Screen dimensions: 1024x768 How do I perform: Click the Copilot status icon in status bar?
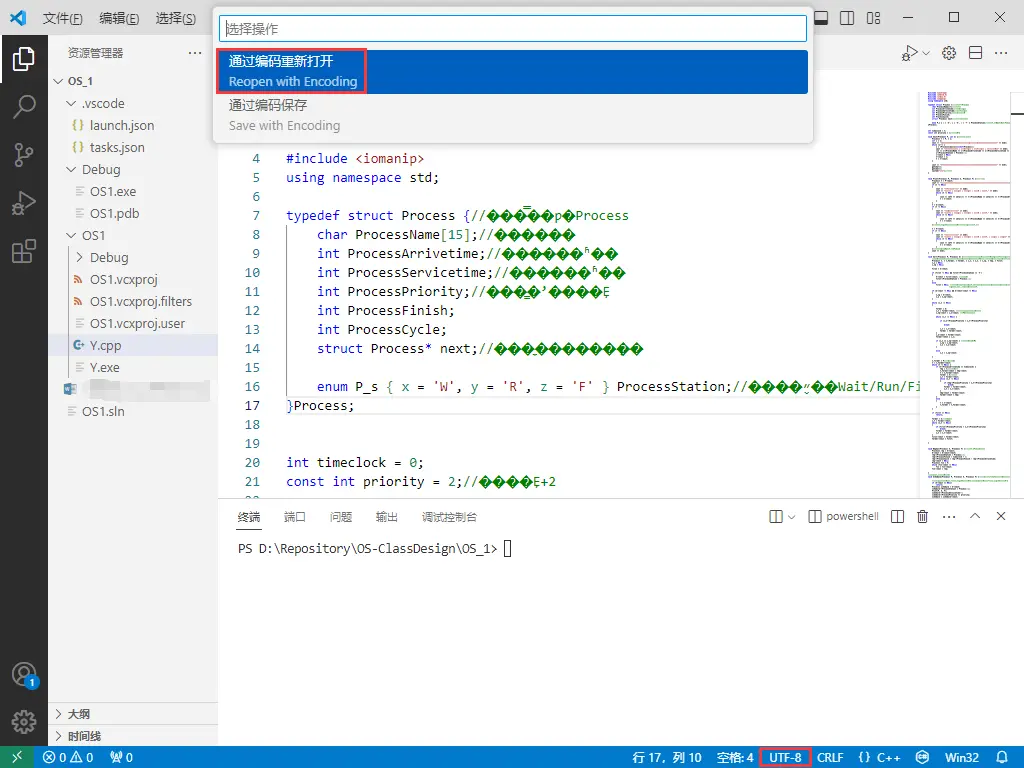922,758
